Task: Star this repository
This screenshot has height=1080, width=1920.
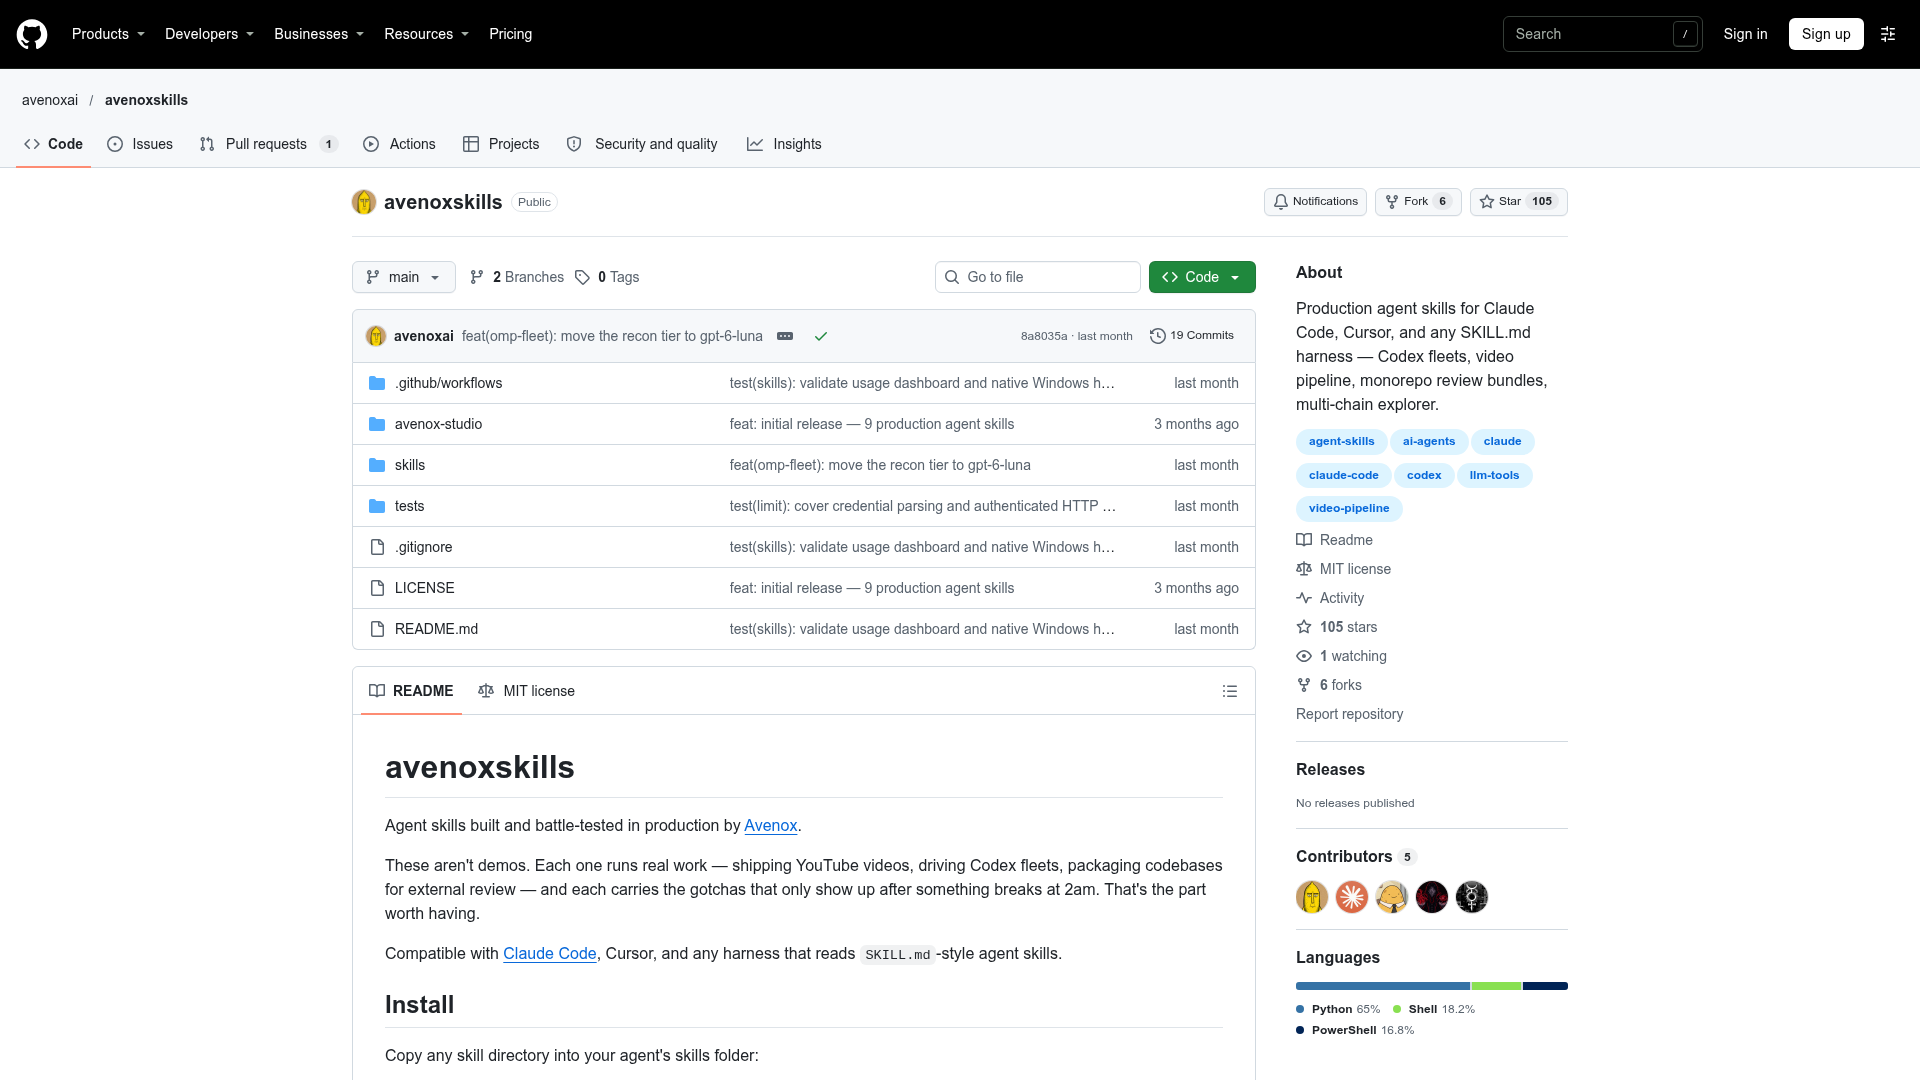Action: (1518, 202)
